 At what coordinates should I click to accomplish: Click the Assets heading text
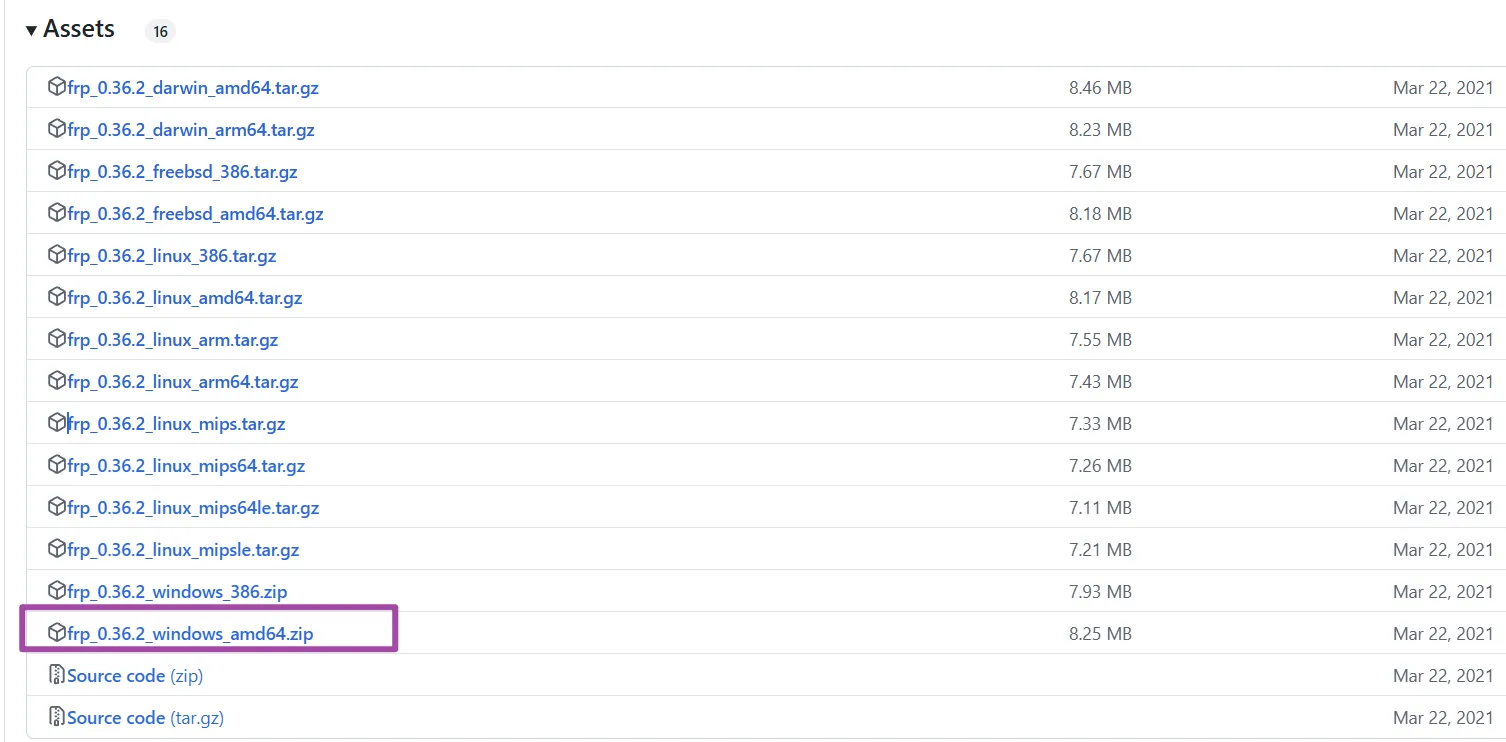pos(79,29)
